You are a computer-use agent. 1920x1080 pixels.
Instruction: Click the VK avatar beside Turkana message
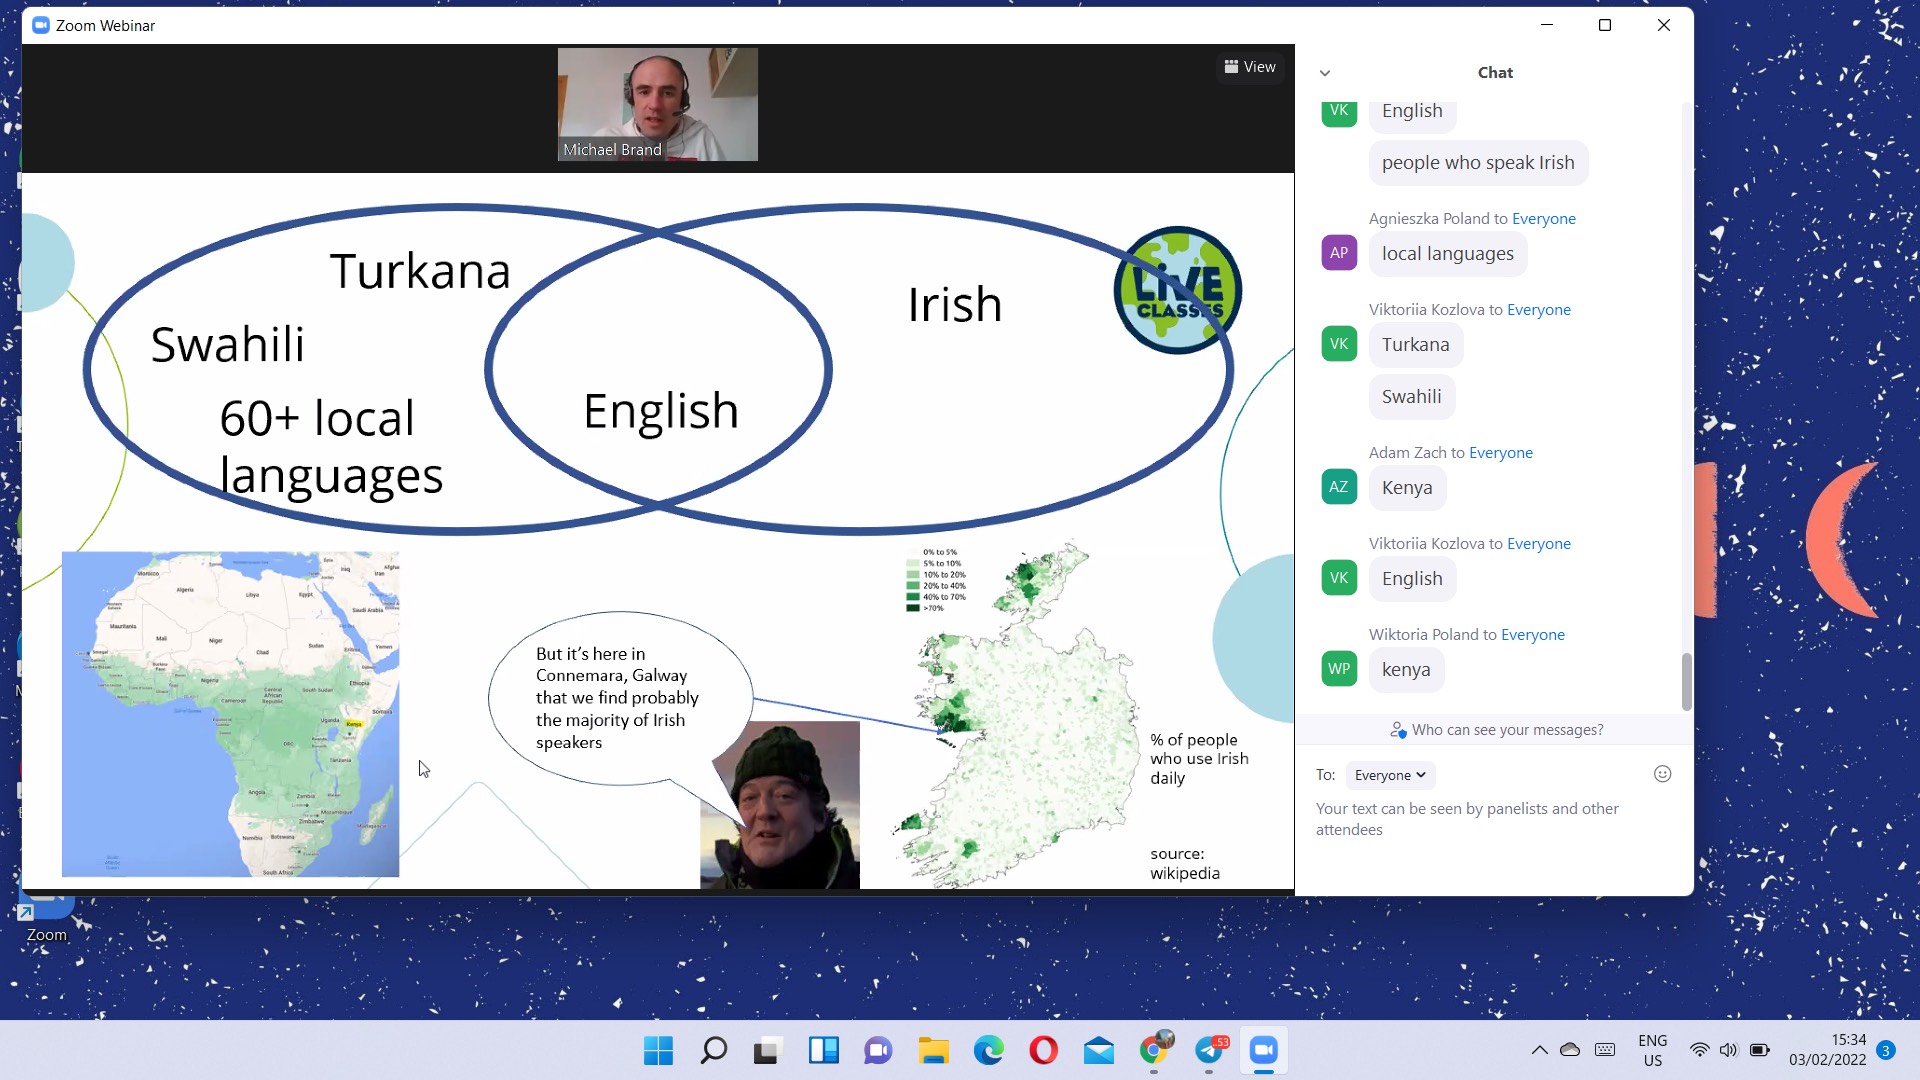(x=1339, y=344)
